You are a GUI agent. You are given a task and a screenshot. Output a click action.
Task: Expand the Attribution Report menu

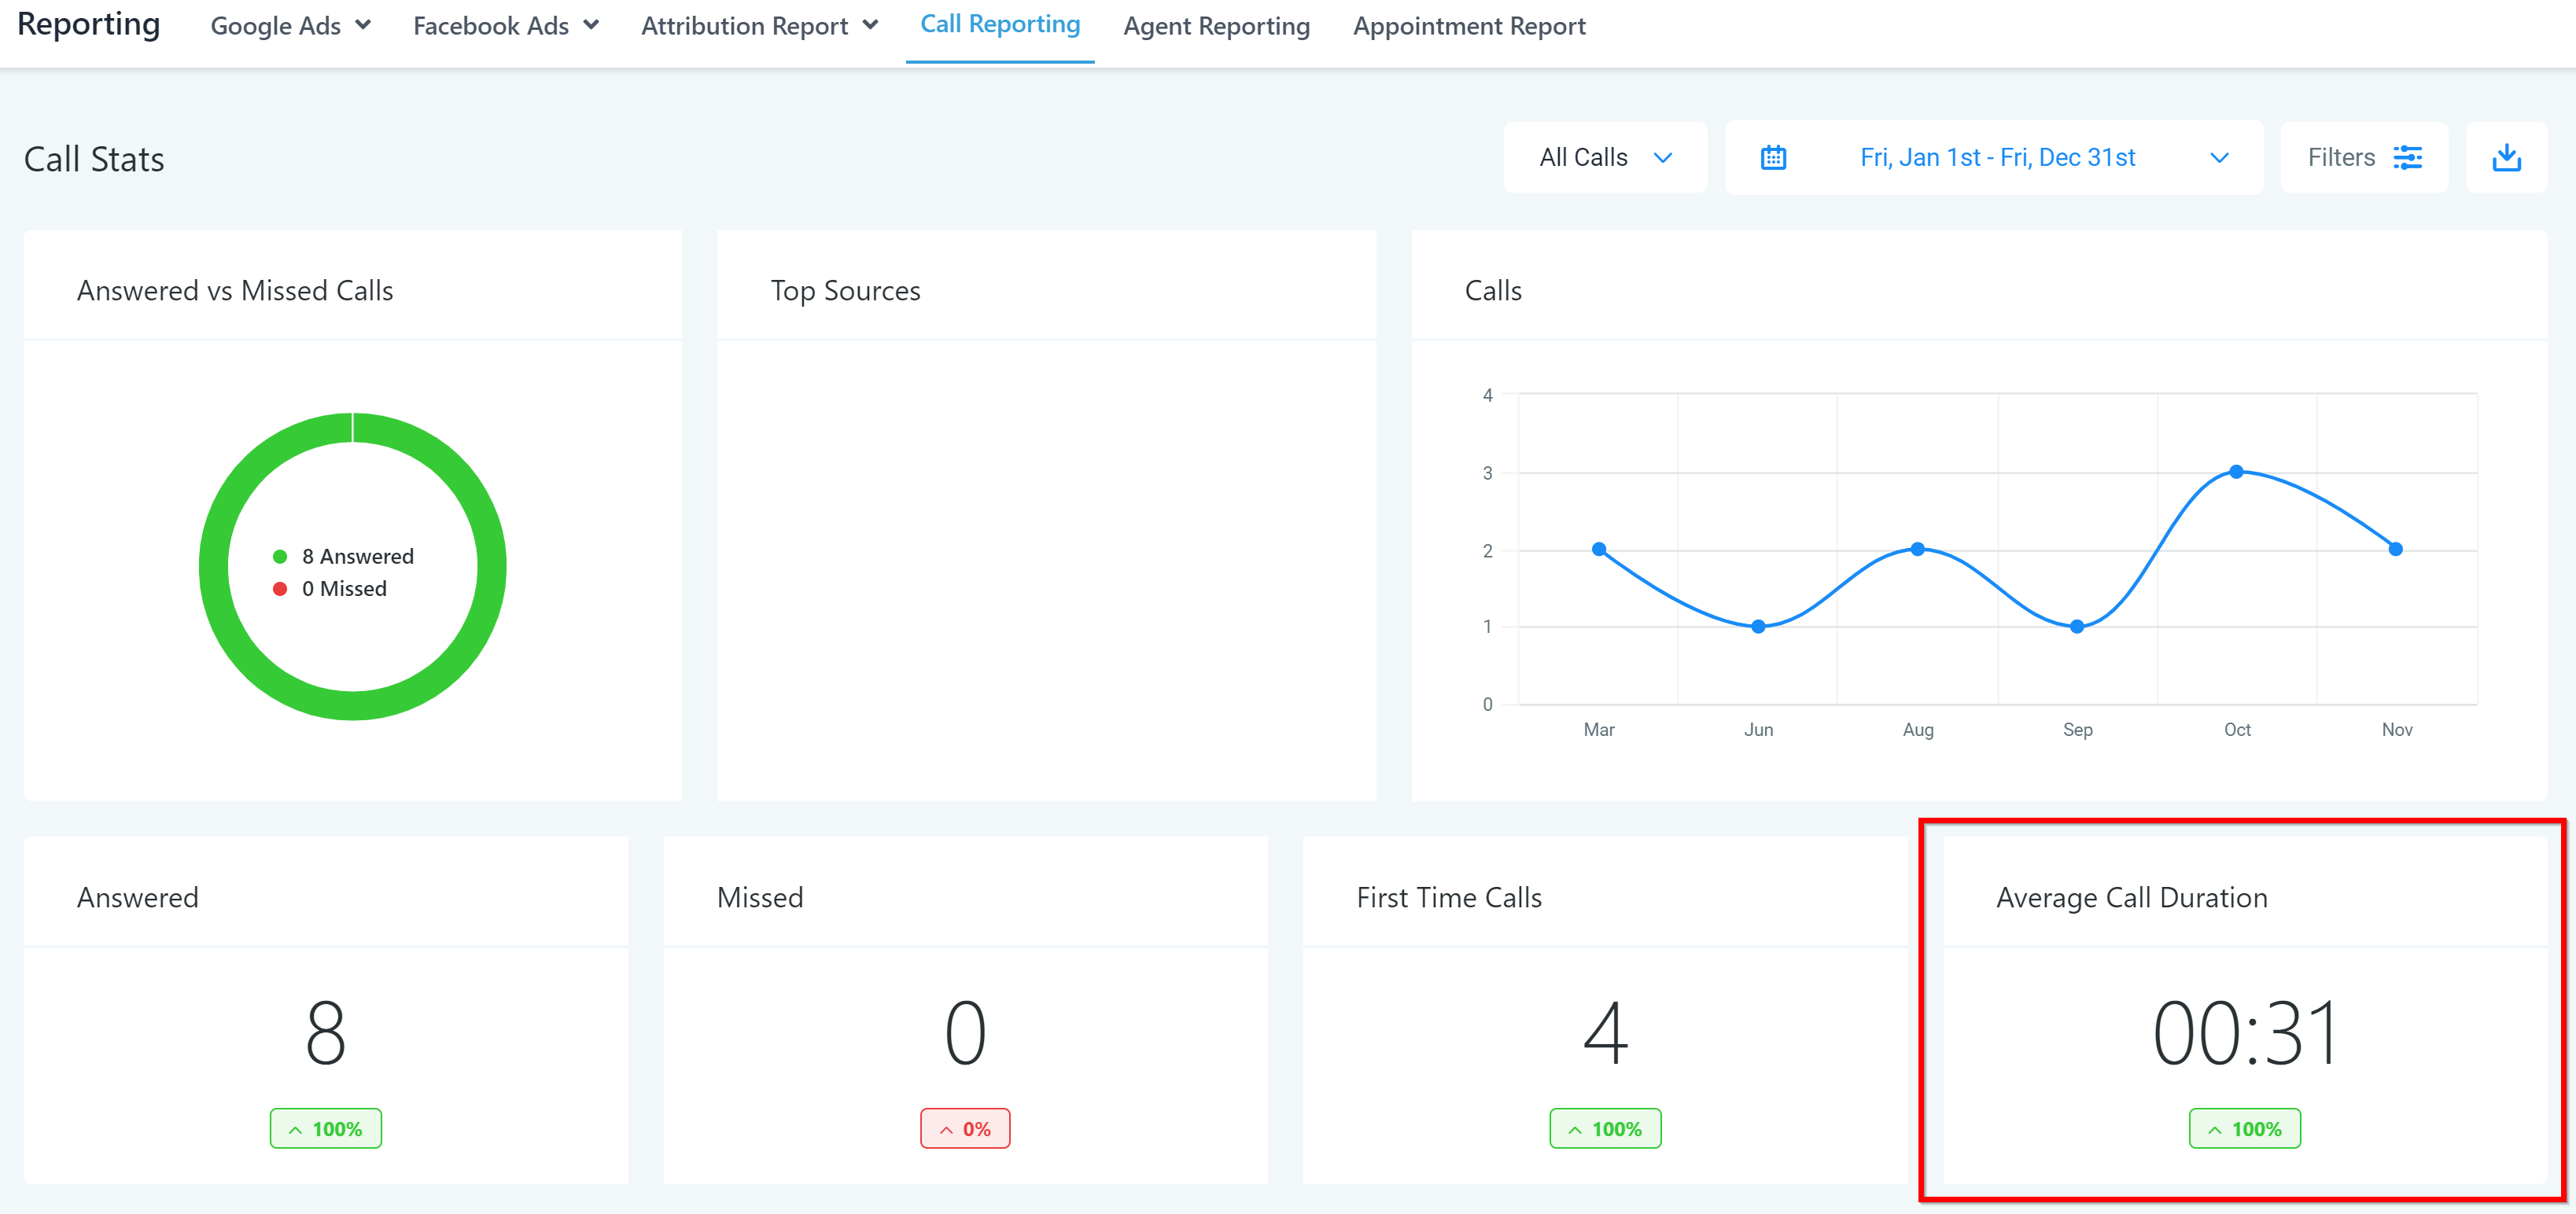pos(759,26)
